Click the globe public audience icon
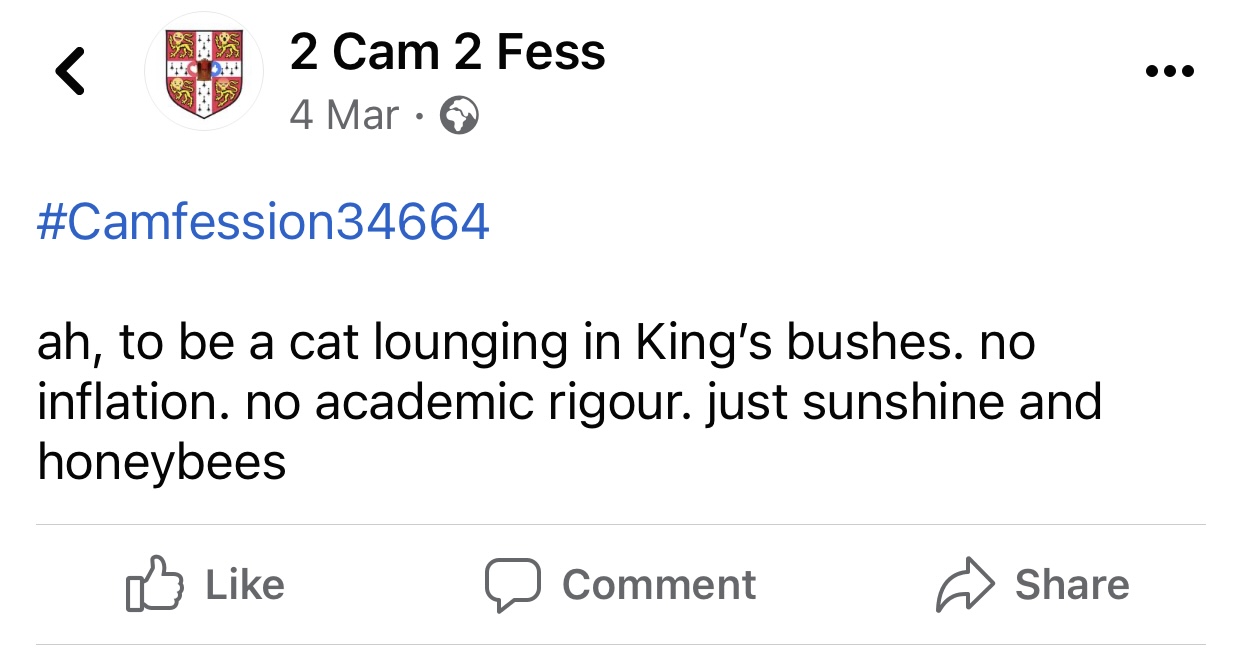This screenshot has width=1242, height=651. coord(459,117)
